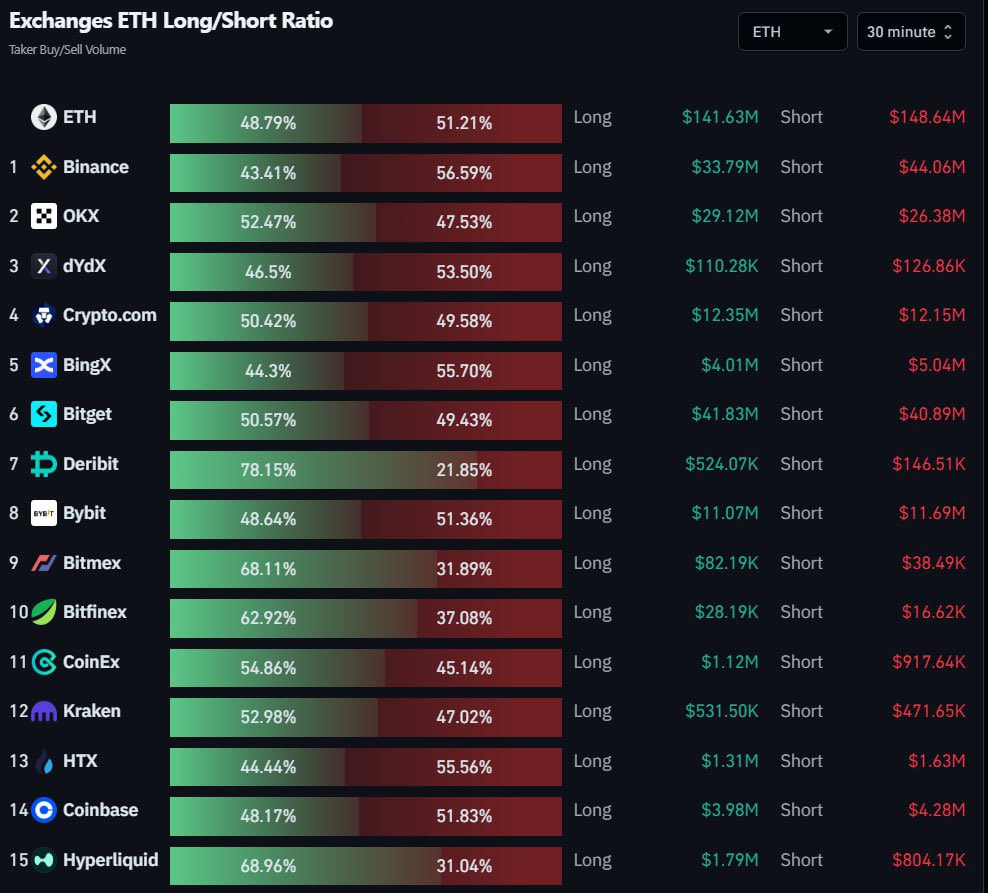Click the Kraken 47.02% short percentage
This screenshot has width=988, height=893.
tap(464, 717)
